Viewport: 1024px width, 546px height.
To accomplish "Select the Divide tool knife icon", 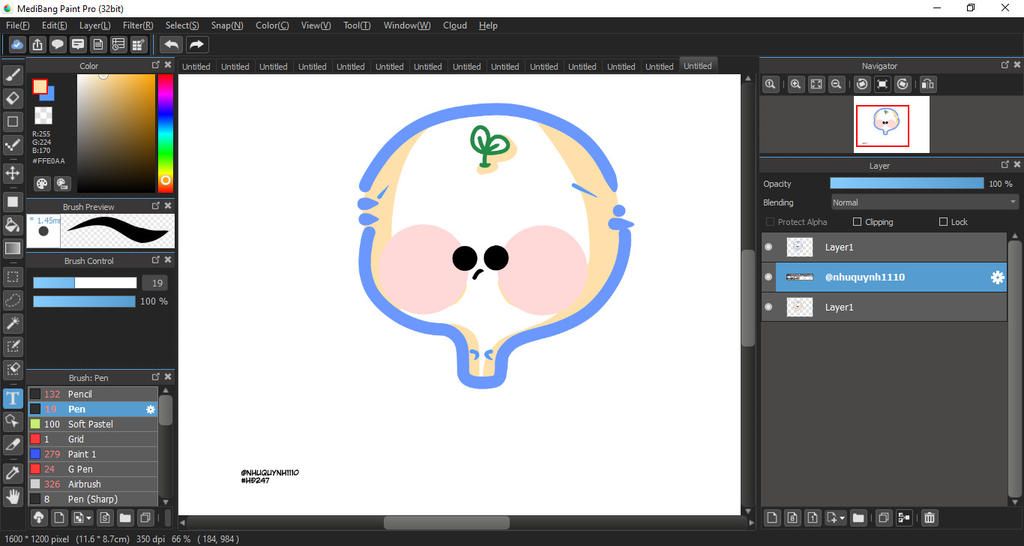I will [x=13, y=445].
